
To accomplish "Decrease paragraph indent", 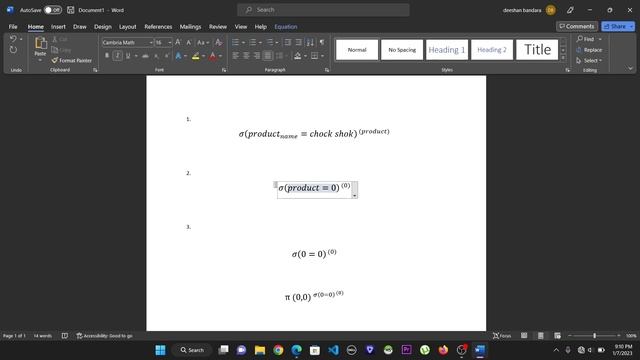I will 288,42.
